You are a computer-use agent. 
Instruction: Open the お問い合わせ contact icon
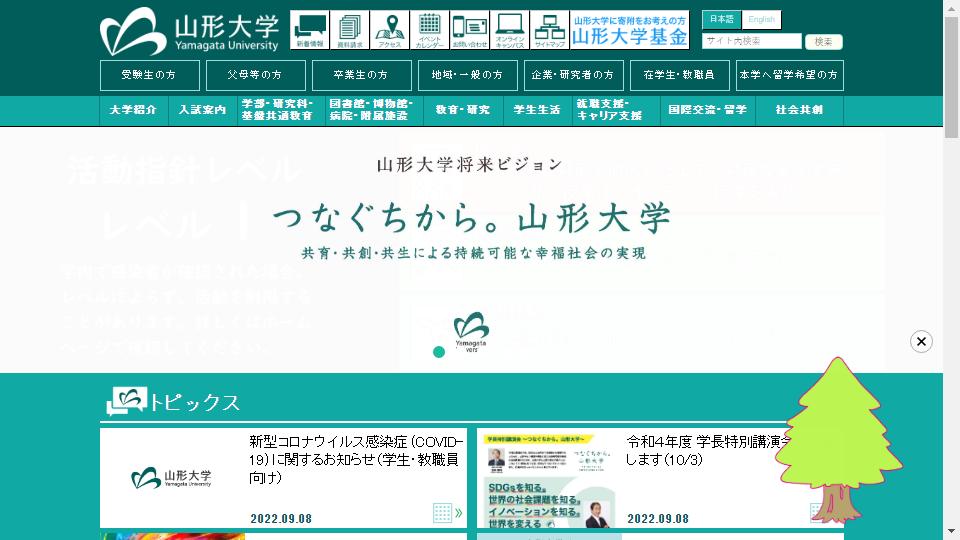click(x=470, y=29)
